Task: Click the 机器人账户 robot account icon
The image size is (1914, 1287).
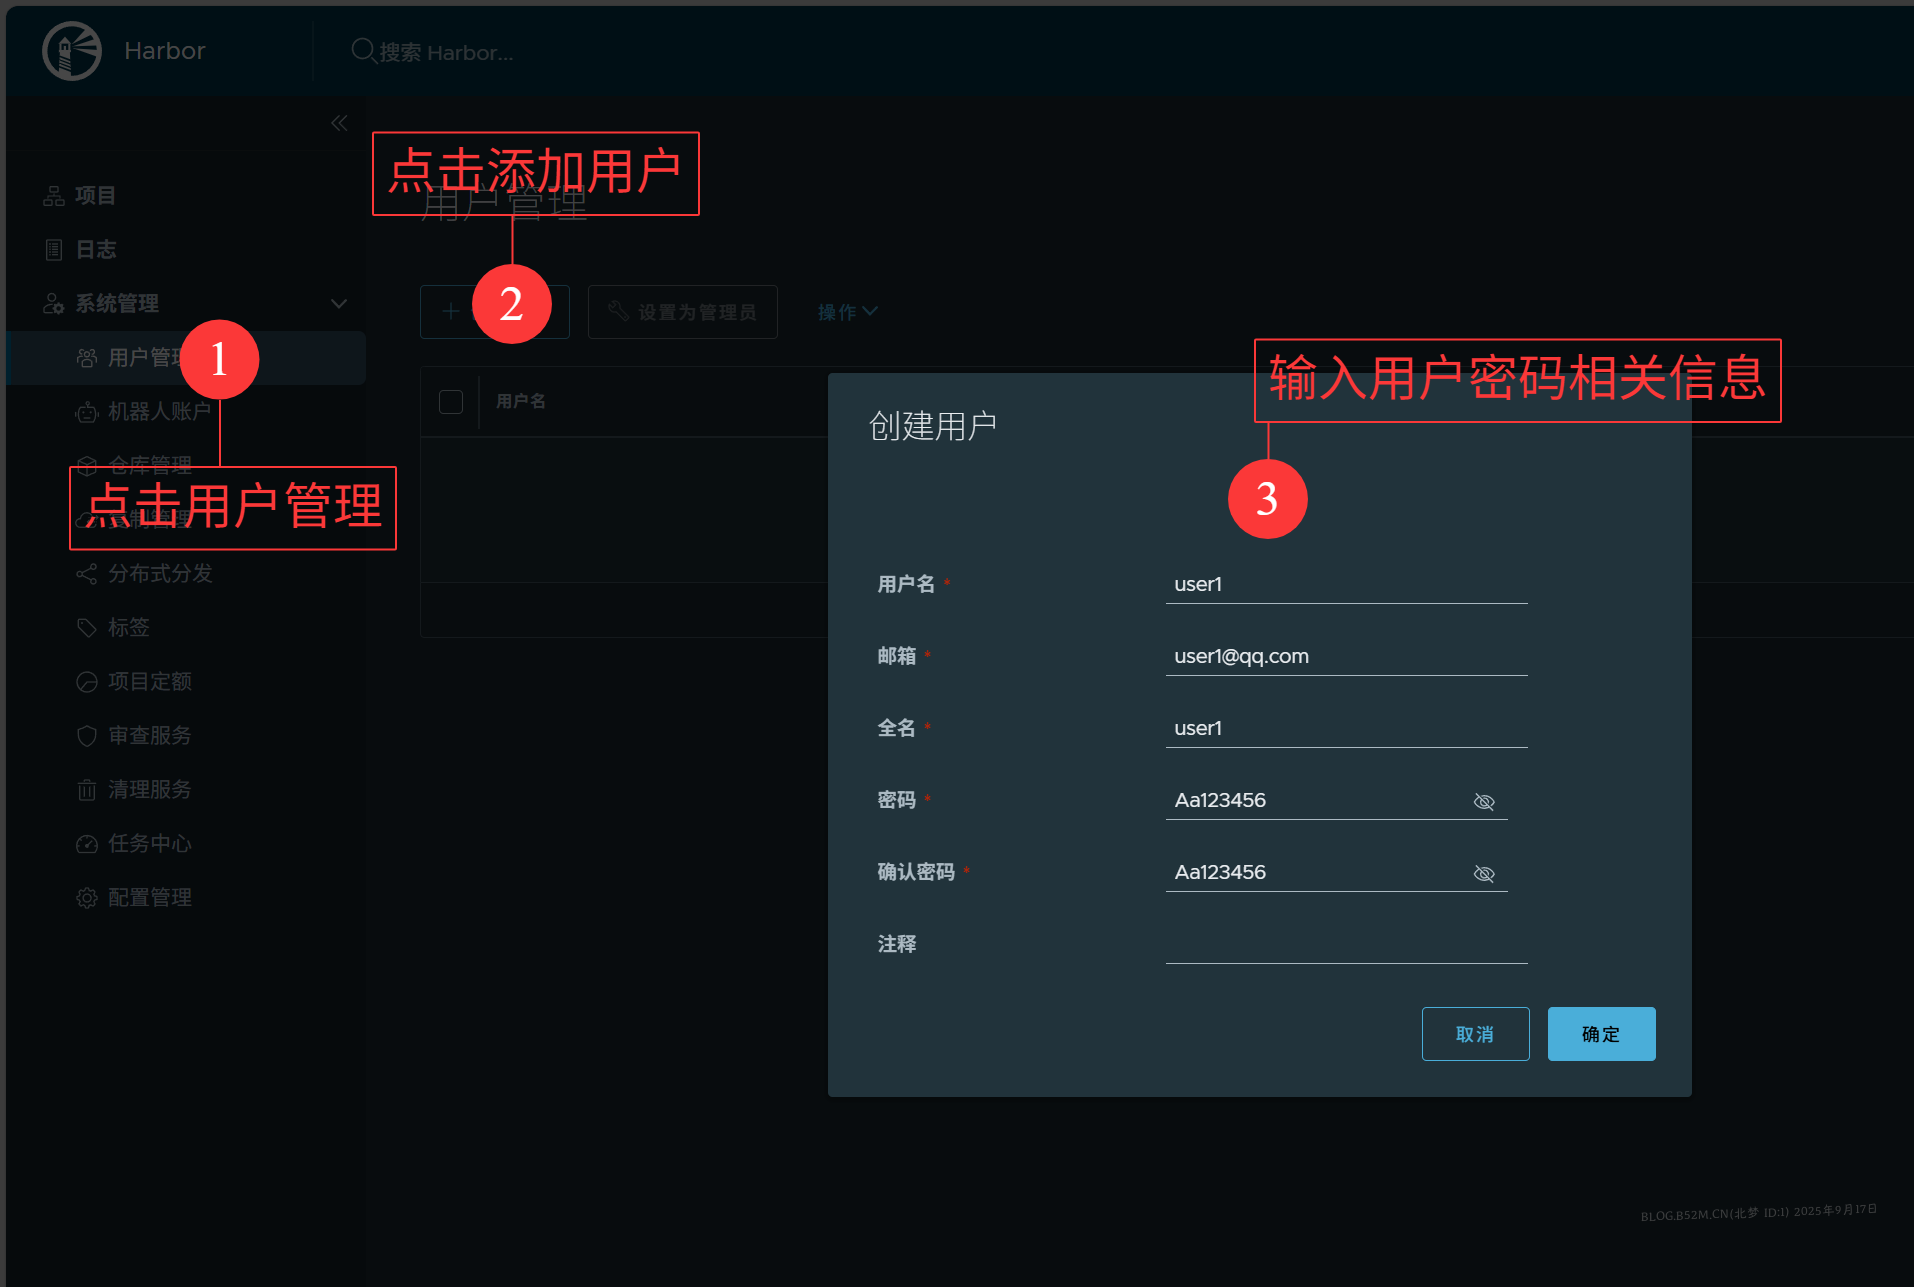Action: [x=87, y=412]
